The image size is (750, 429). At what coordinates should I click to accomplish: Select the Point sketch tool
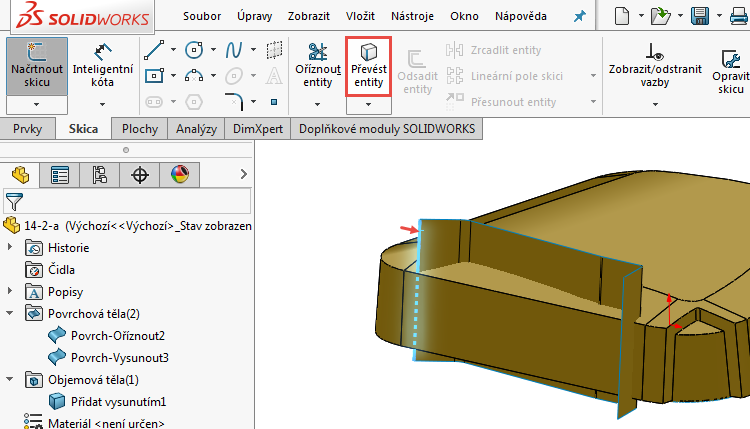click(x=274, y=102)
